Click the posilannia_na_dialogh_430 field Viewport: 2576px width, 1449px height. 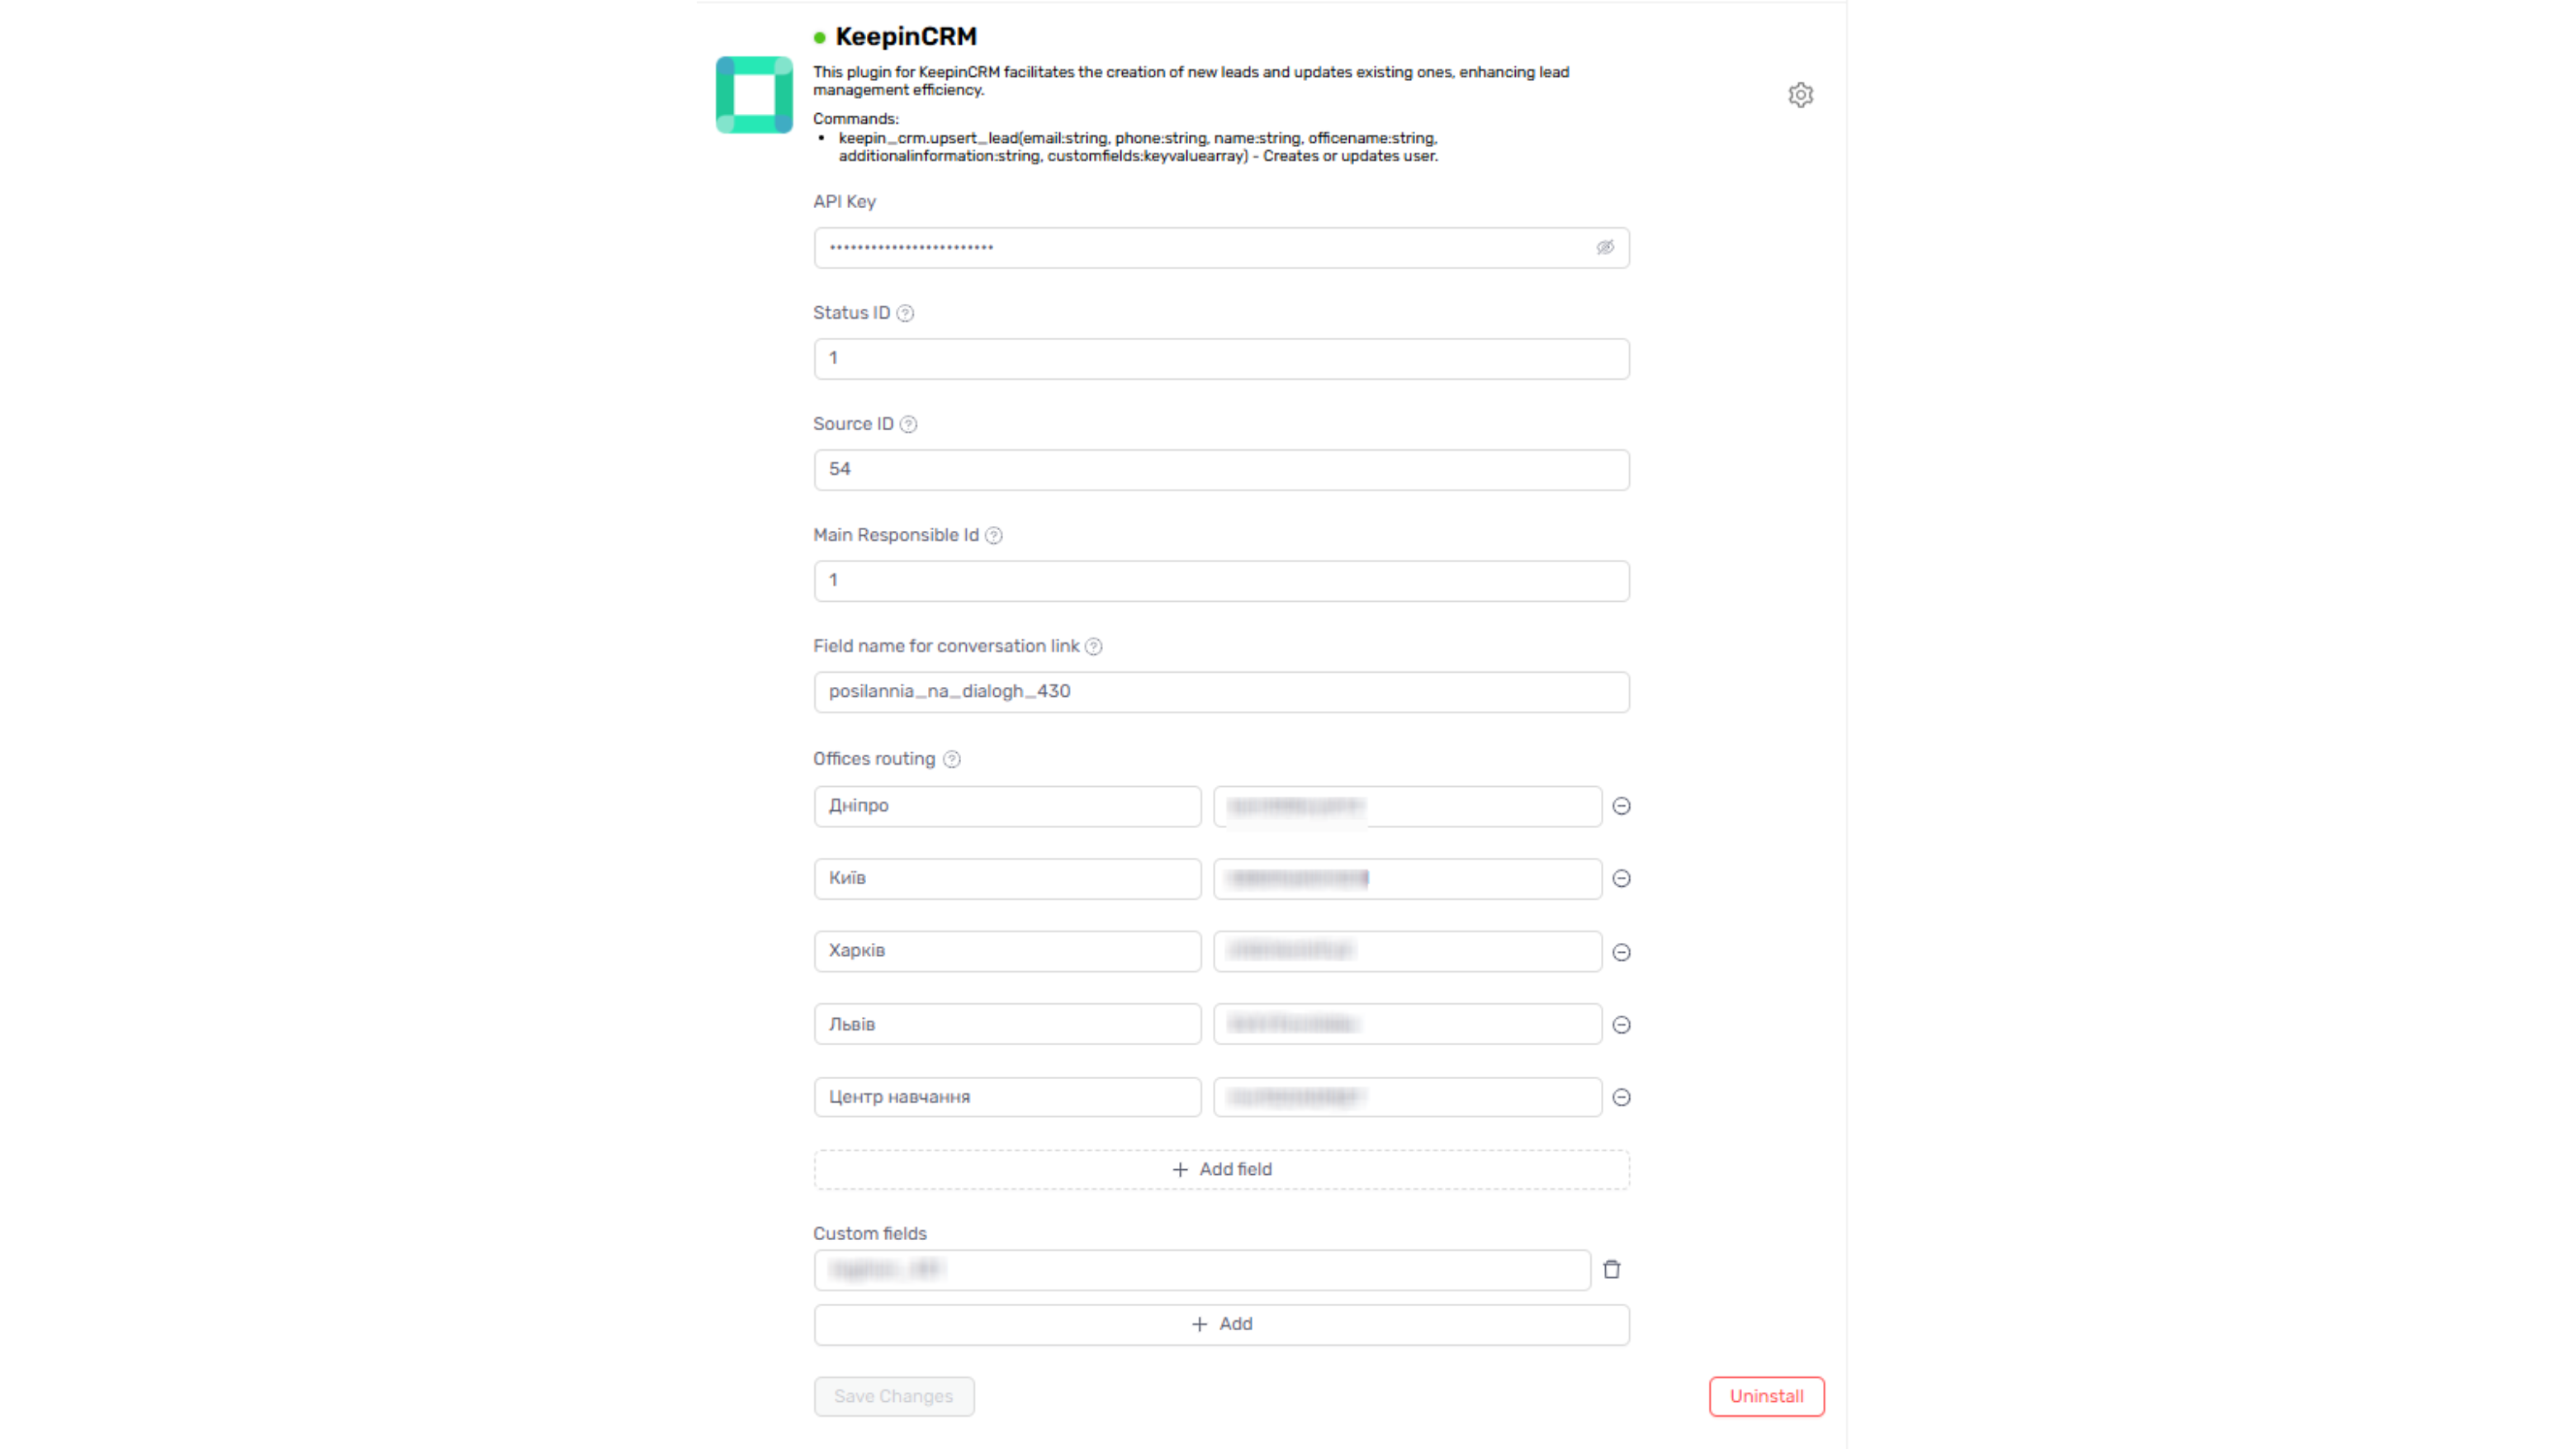coord(1220,691)
